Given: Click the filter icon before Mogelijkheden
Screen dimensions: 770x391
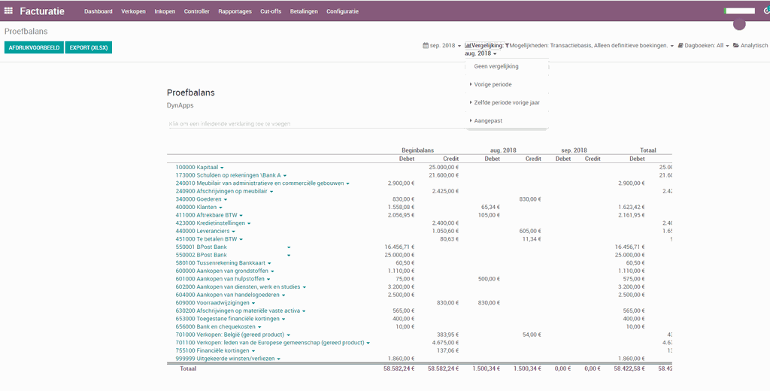Looking at the screenshot, I should coord(507,46).
